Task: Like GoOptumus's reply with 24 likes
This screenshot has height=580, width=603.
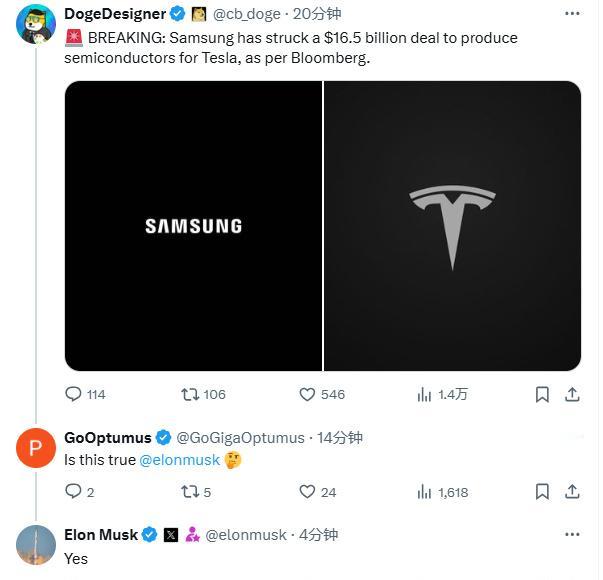Action: point(318,492)
